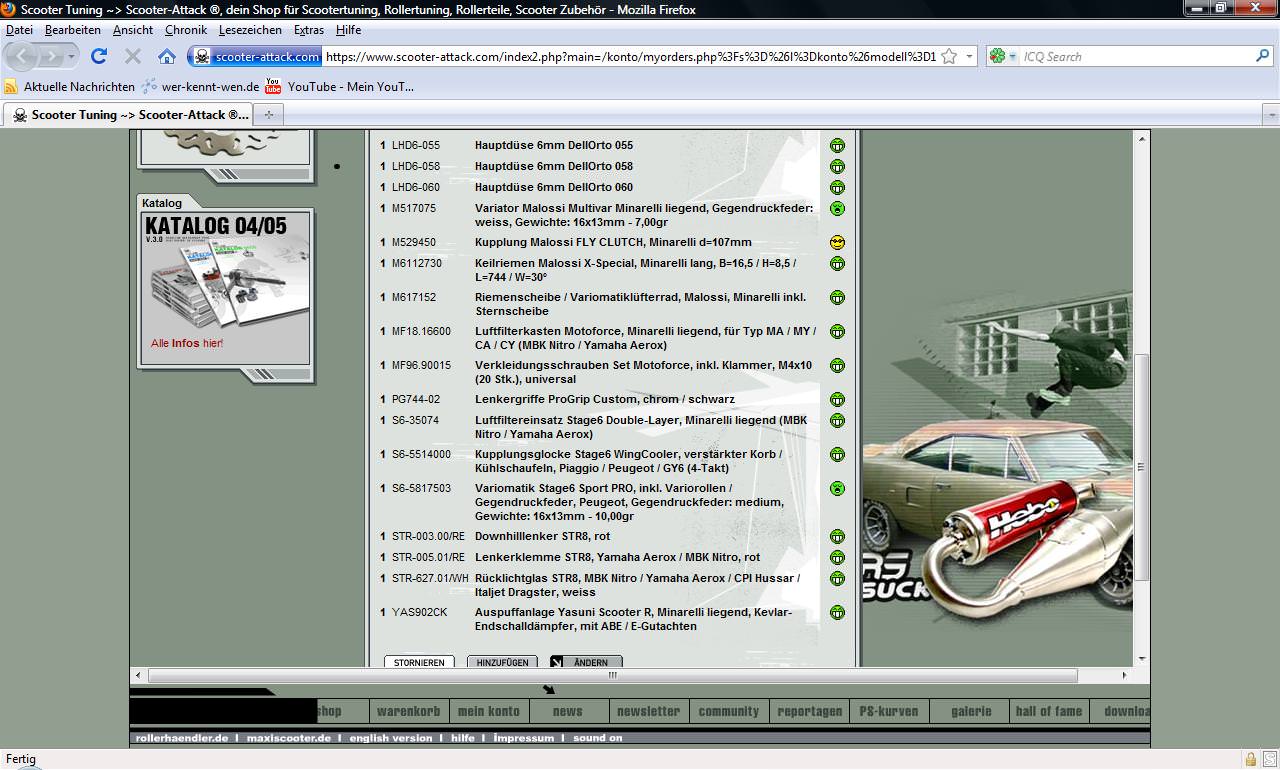Open the wer-kennt-wen.de bookmark
This screenshot has width=1280, height=770.
(201, 87)
